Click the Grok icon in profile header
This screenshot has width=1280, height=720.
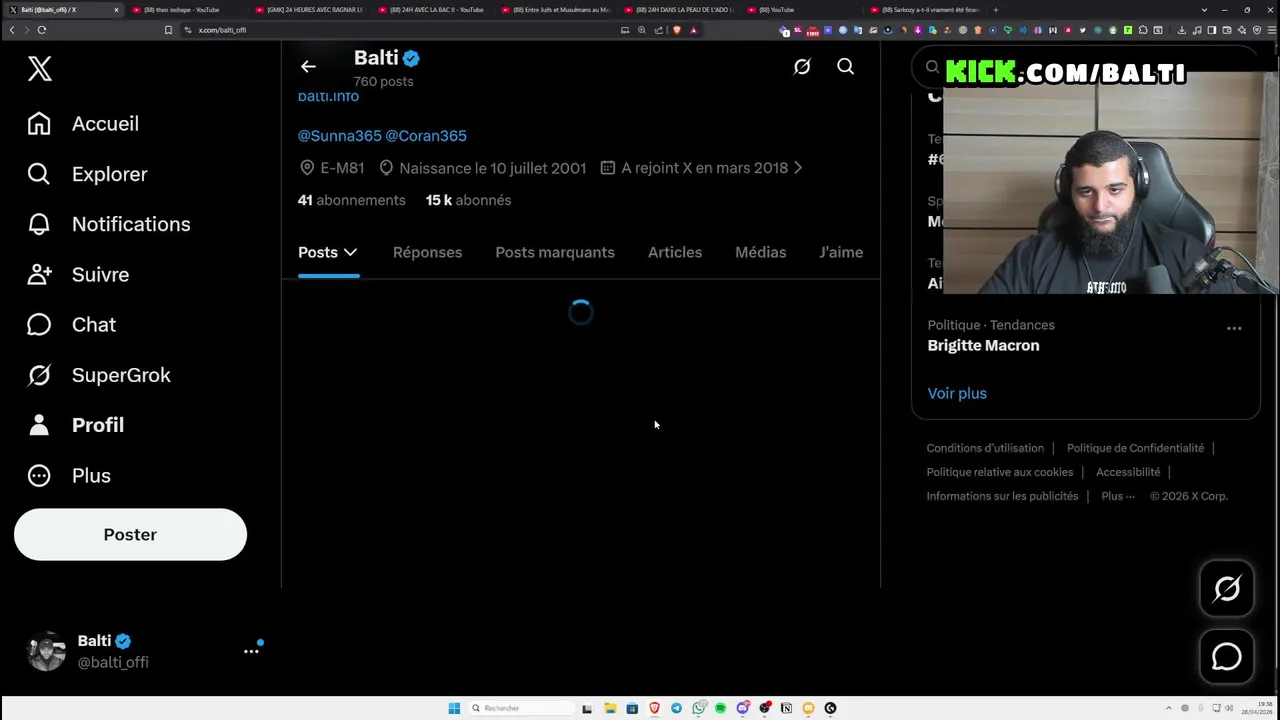tap(802, 67)
